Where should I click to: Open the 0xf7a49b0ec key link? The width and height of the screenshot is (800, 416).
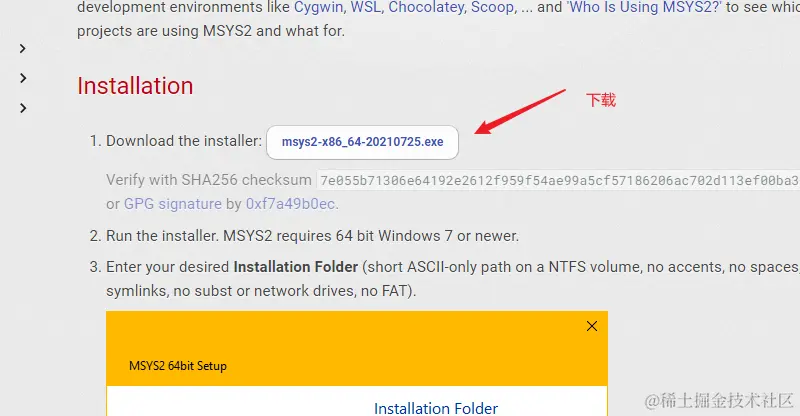(x=290, y=204)
